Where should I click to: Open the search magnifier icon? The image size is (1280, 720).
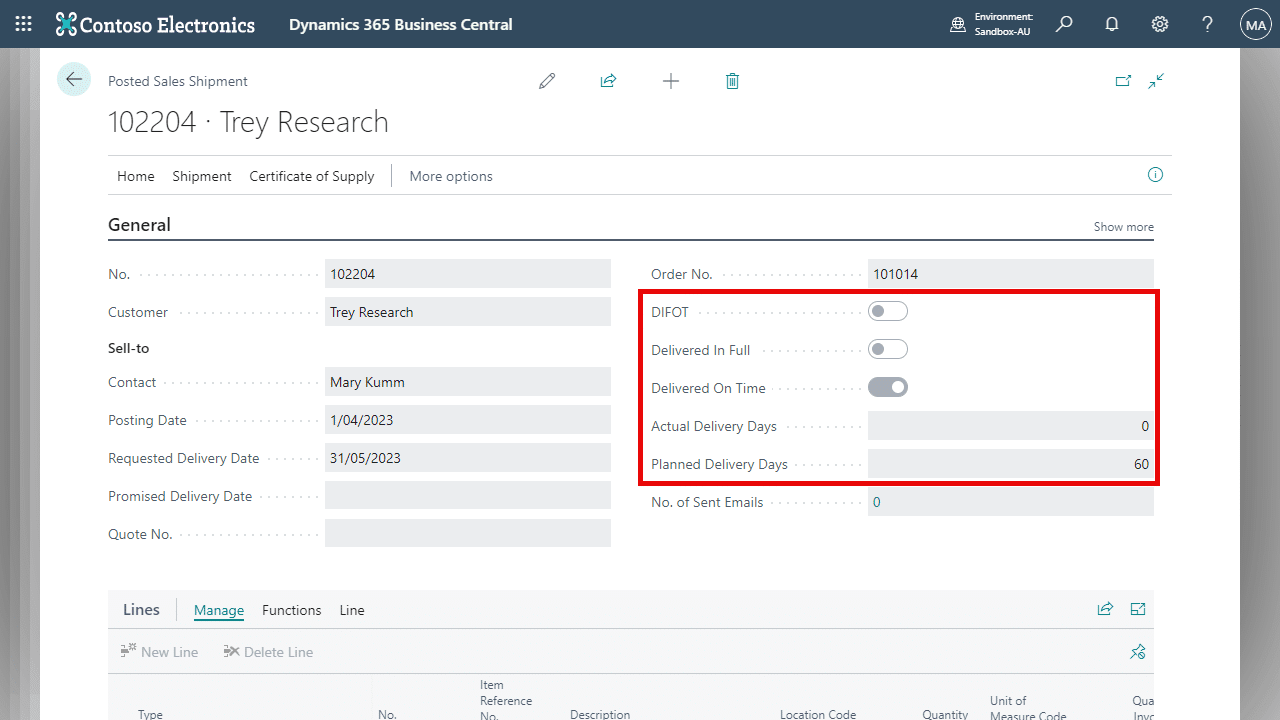1064,24
